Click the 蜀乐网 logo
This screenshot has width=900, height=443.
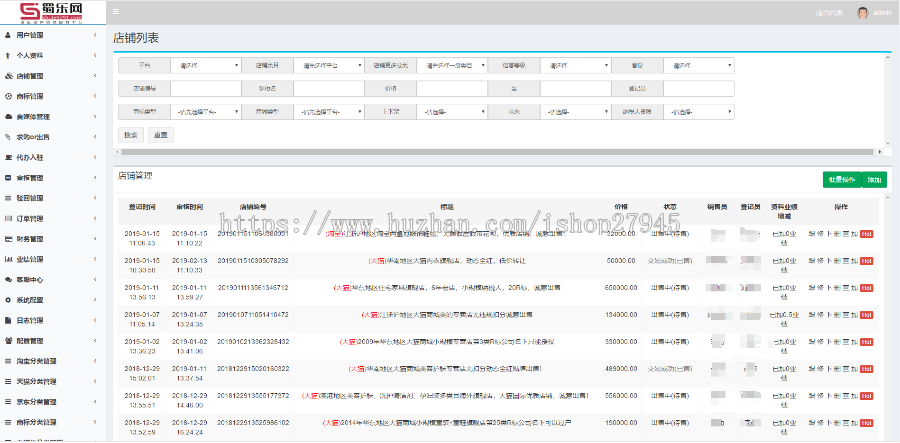[x=53, y=12]
